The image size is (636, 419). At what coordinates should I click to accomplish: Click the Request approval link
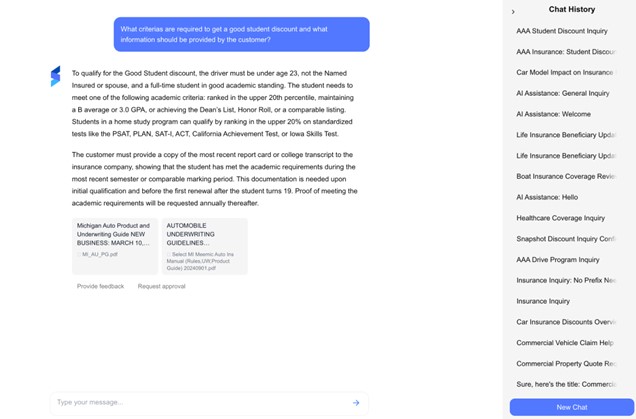tap(162, 286)
